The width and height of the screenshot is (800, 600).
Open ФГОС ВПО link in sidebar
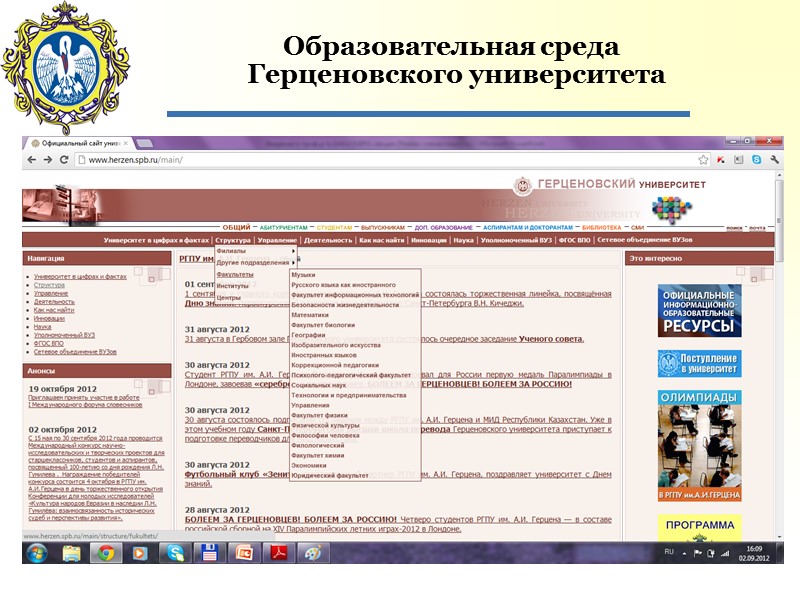[48, 343]
